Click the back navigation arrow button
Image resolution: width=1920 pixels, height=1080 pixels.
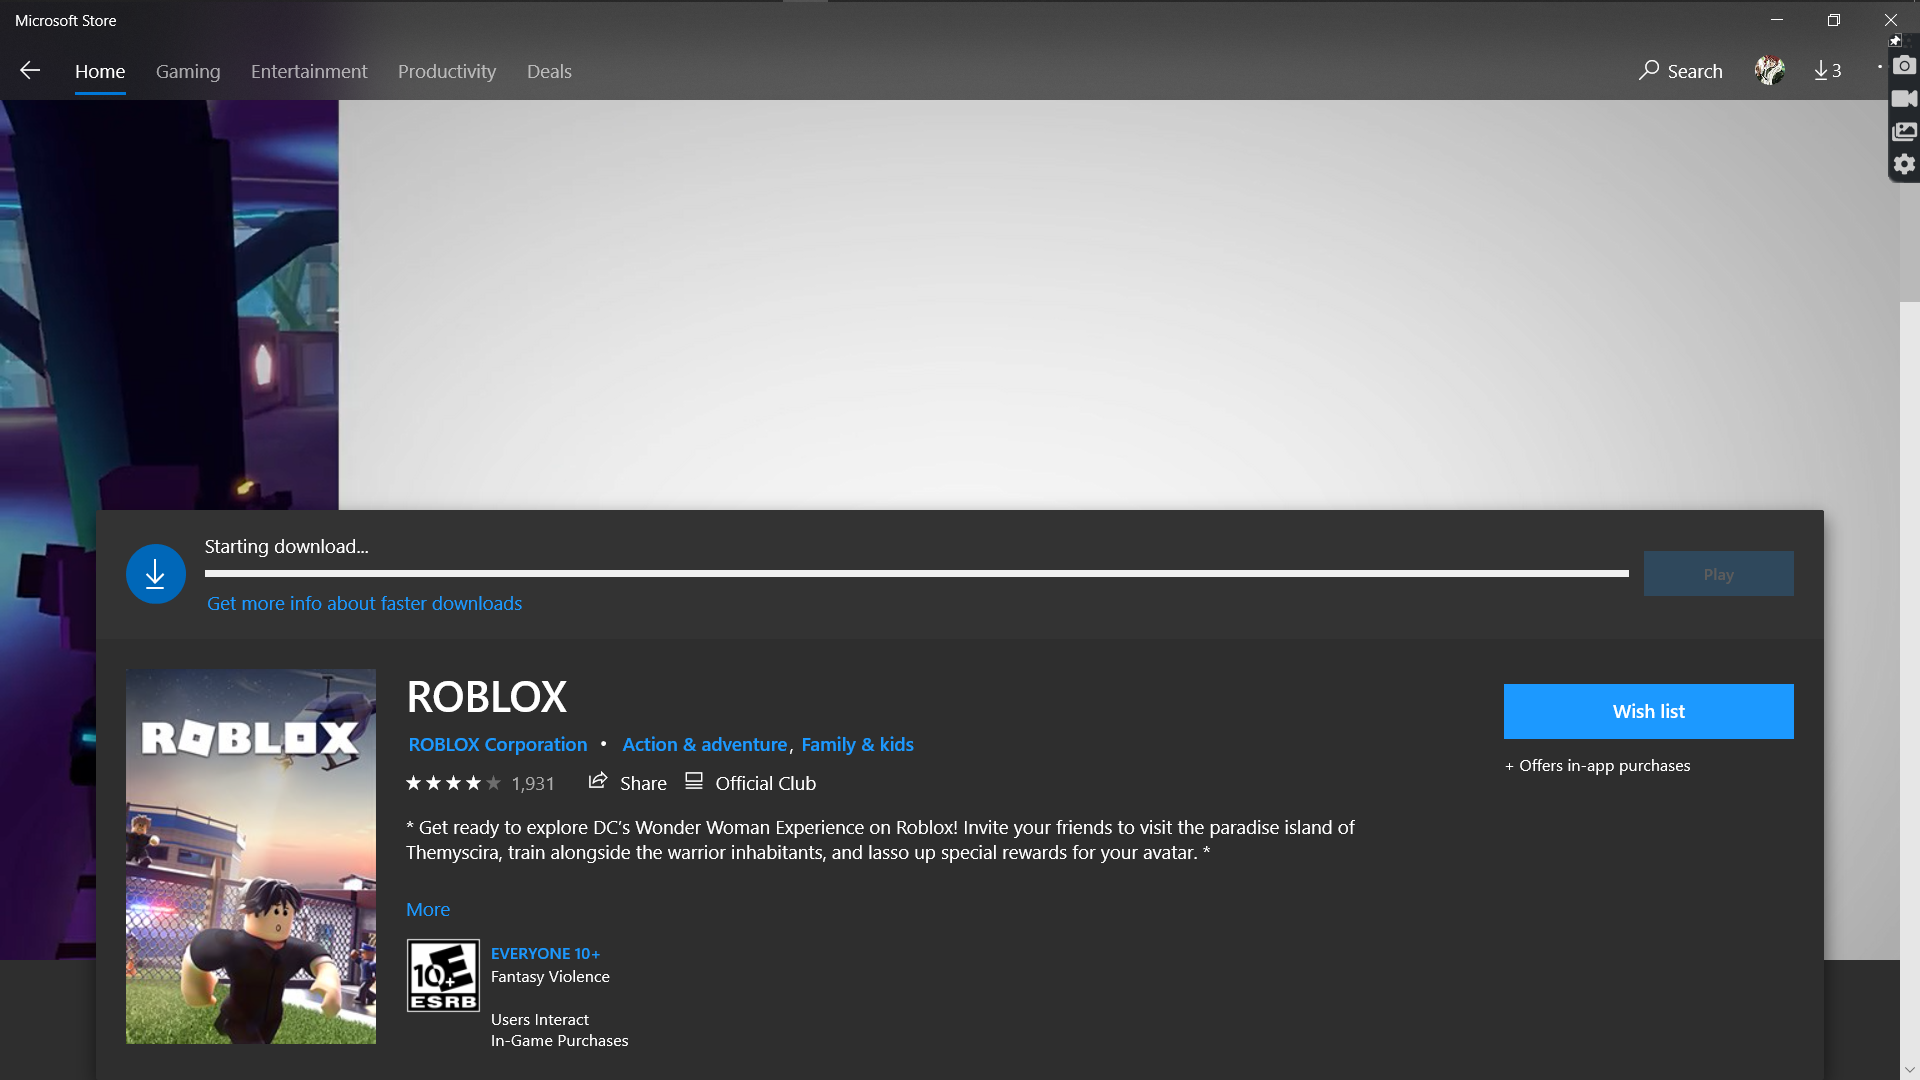click(x=30, y=71)
